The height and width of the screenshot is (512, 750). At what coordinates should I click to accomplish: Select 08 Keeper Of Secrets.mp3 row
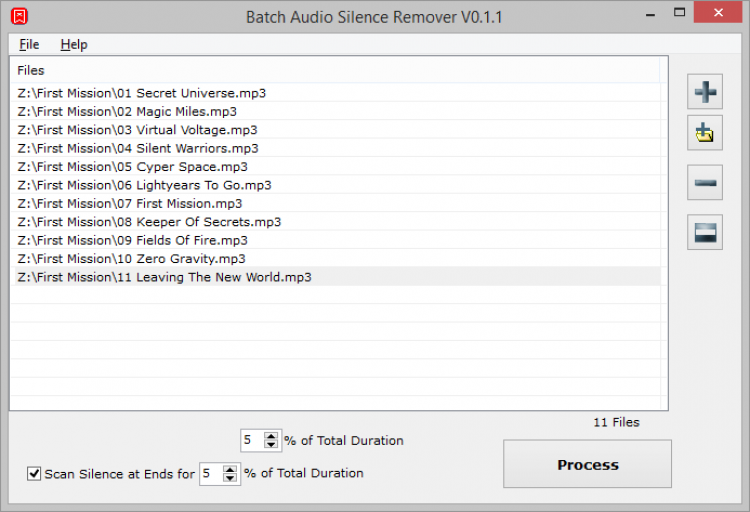(149, 222)
